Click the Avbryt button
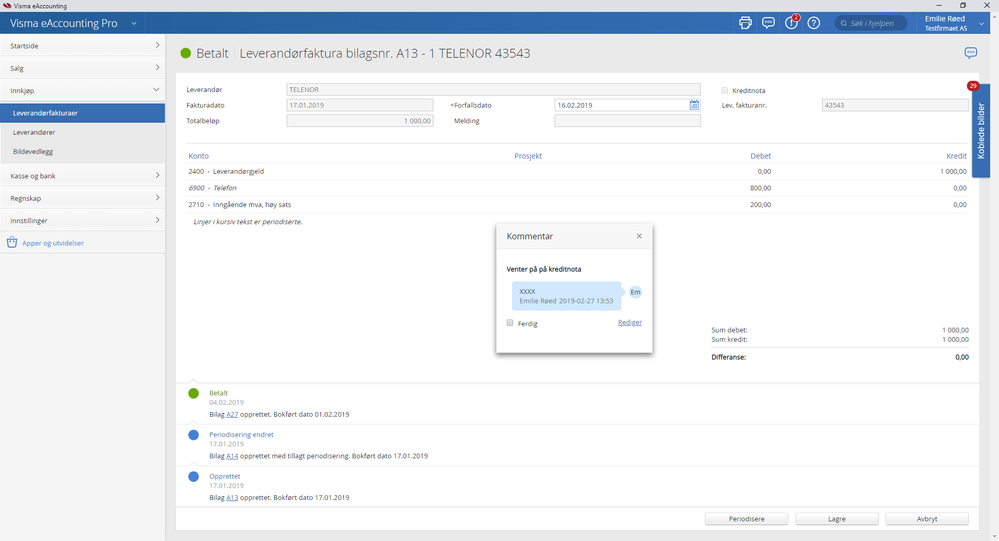 point(927,519)
